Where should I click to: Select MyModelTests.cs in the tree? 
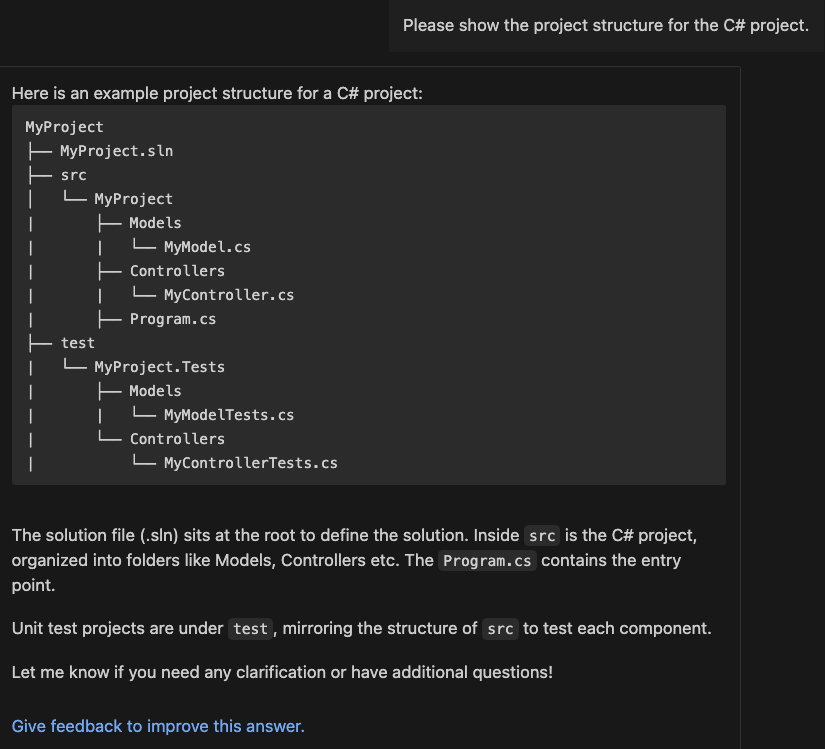coord(228,415)
